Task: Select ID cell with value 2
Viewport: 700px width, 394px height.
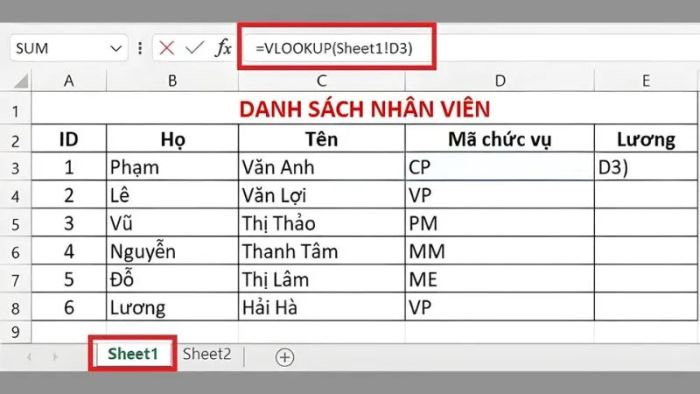Action: coord(69,195)
